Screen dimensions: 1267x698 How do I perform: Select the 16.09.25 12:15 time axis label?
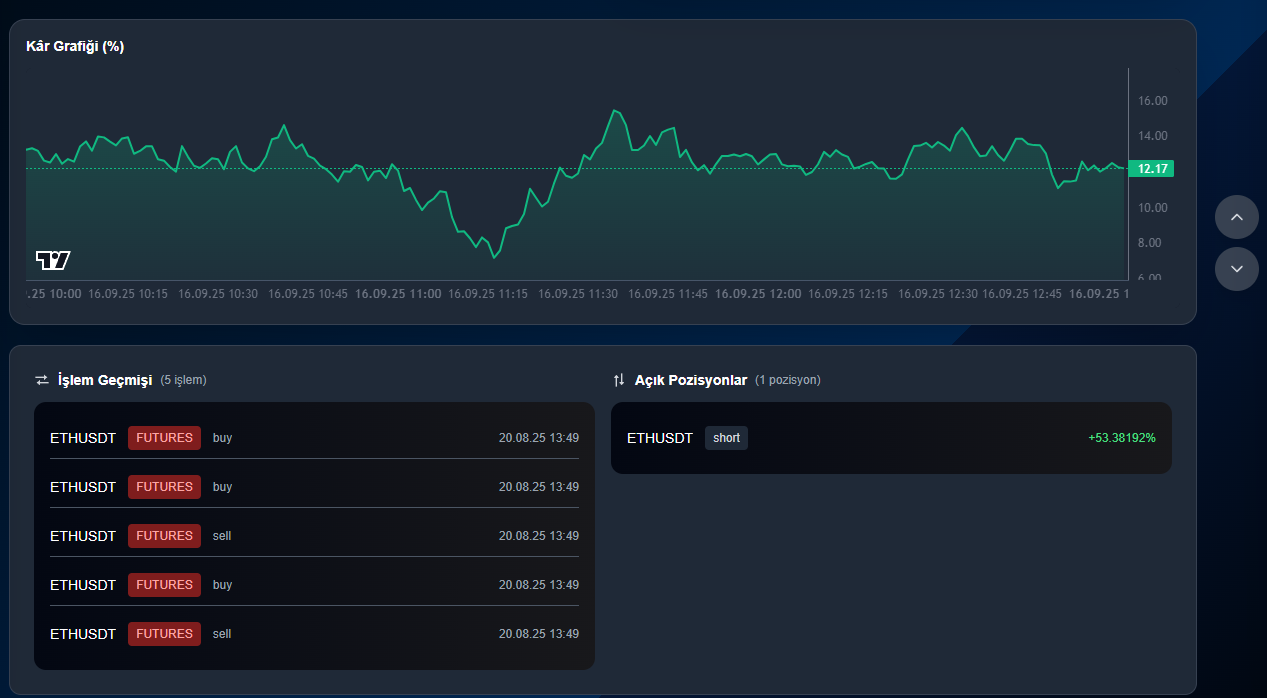(848, 294)
